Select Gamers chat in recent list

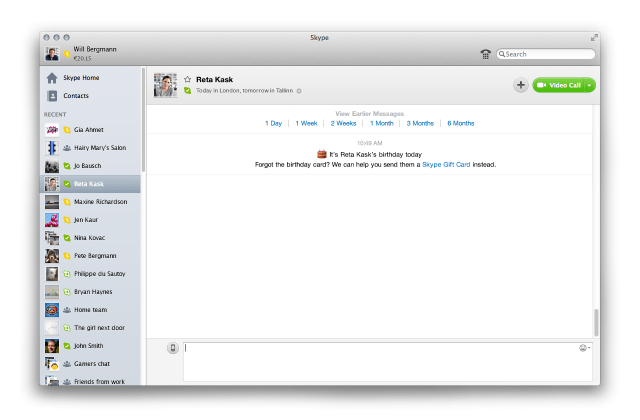coord(91,364)
